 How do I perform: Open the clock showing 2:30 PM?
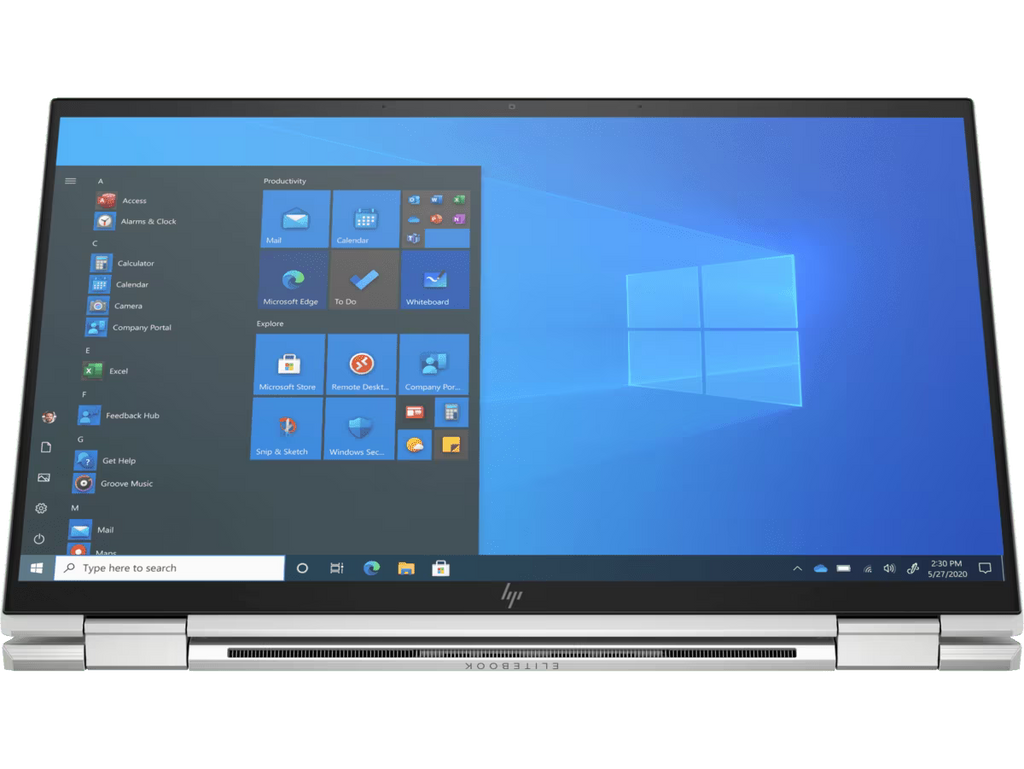click(948, 569)
